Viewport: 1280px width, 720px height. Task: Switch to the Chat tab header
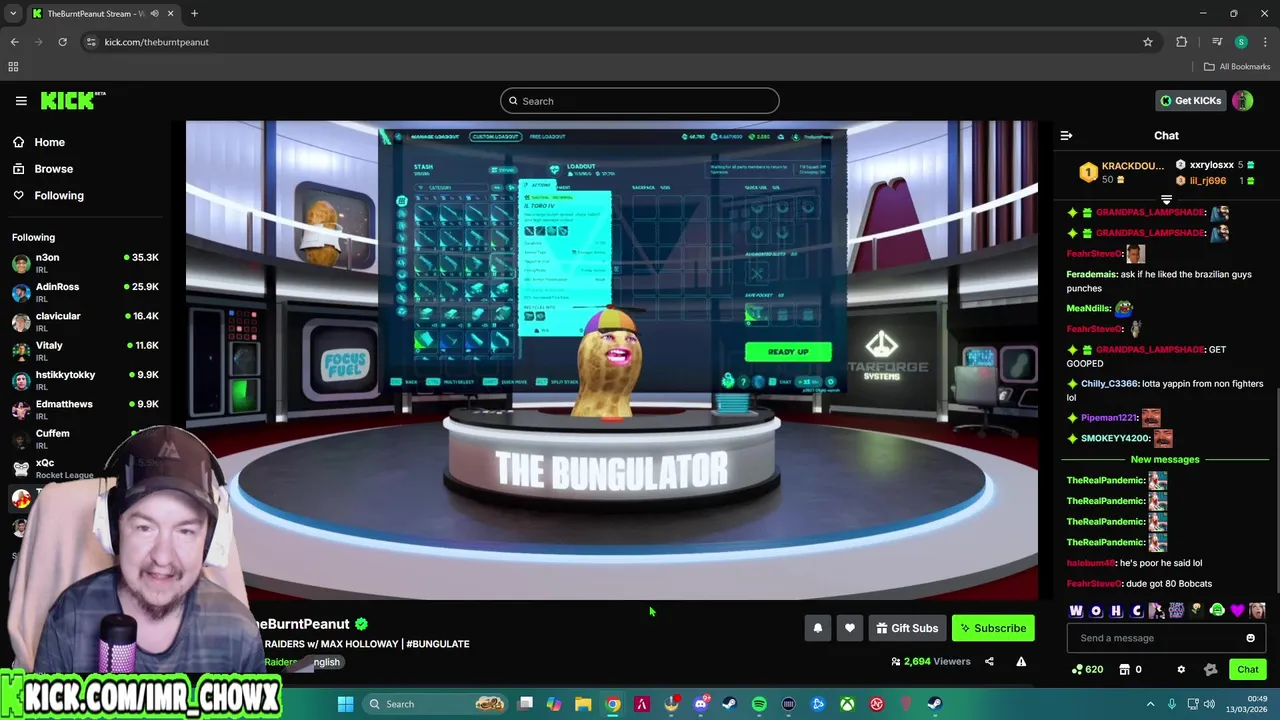tap(1166, 136)
